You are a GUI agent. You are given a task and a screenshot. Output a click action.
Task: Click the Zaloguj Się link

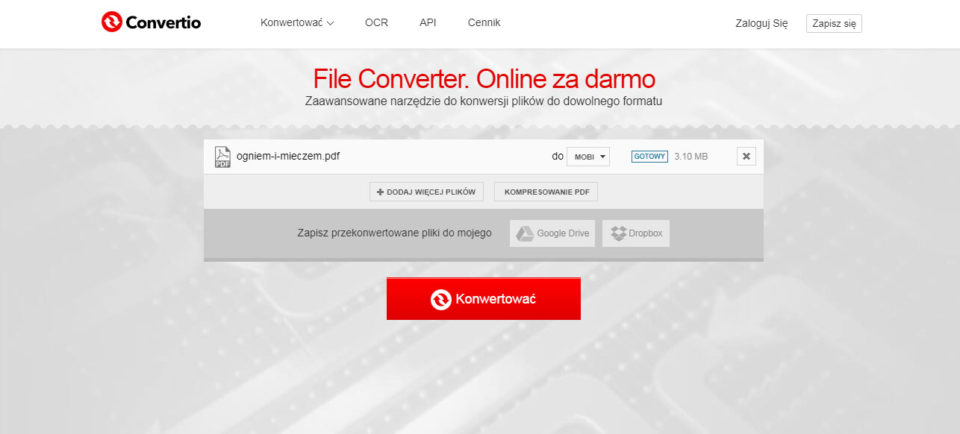tap(761, 23)
